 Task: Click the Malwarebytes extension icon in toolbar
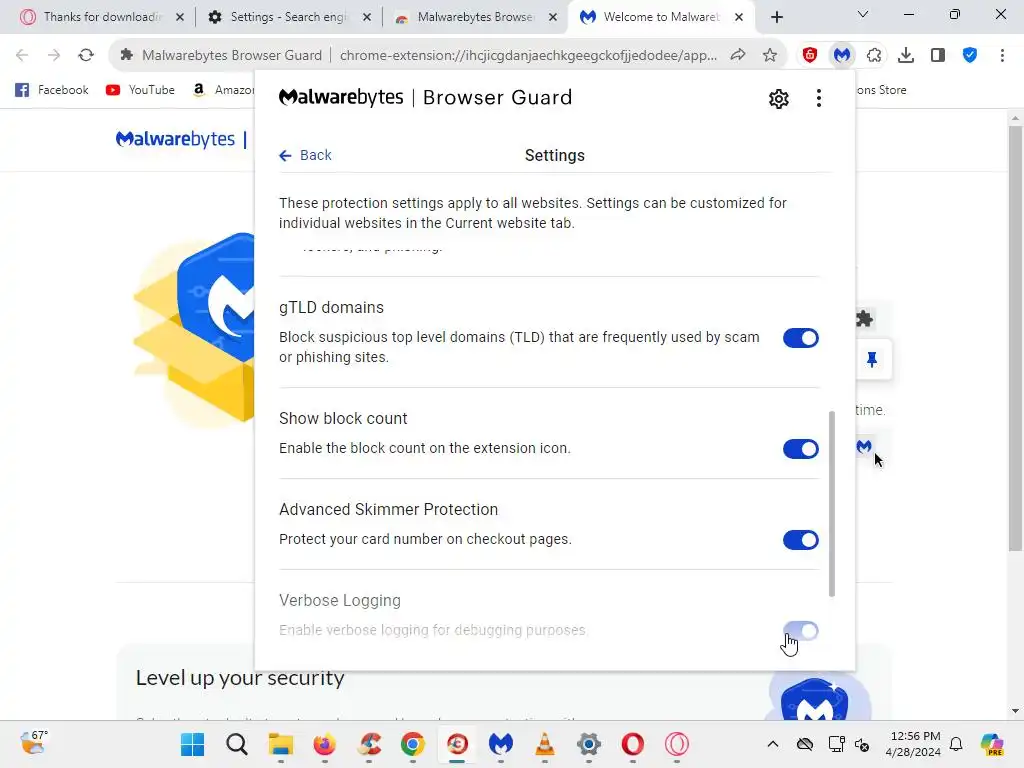842,56
